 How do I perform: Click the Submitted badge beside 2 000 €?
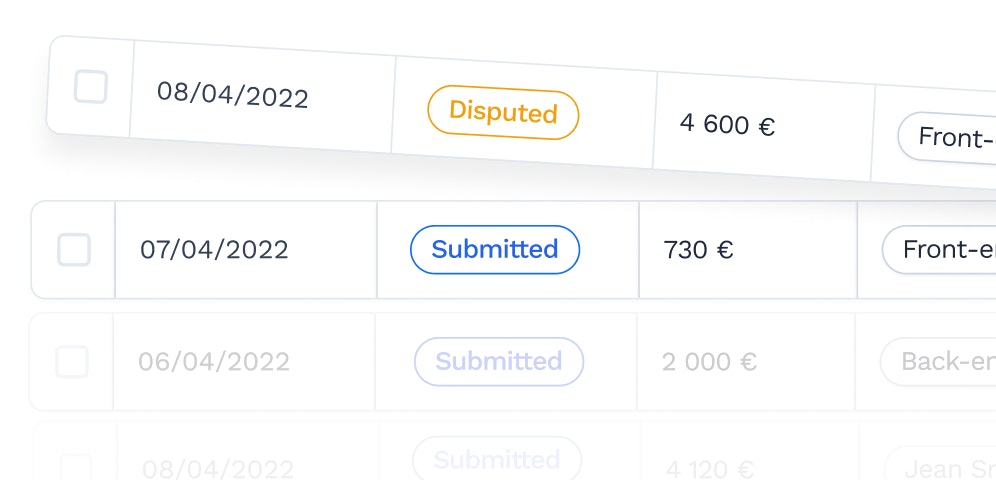pyautogui.click(x=499, y=361)
